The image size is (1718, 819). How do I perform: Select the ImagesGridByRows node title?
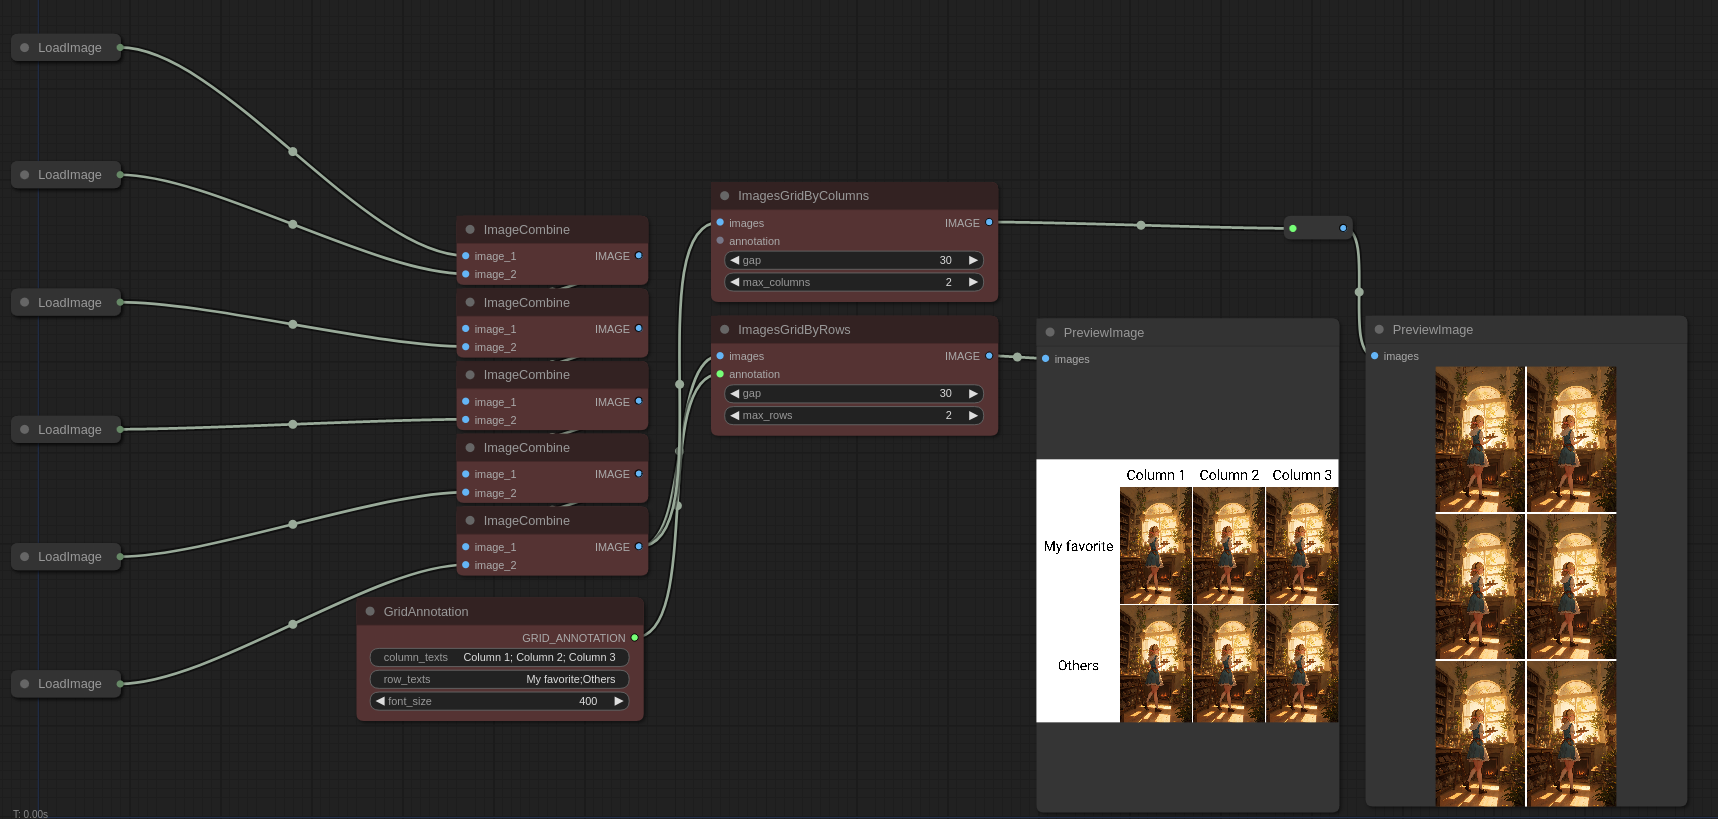pyautogui.click(x=794, y=330)
